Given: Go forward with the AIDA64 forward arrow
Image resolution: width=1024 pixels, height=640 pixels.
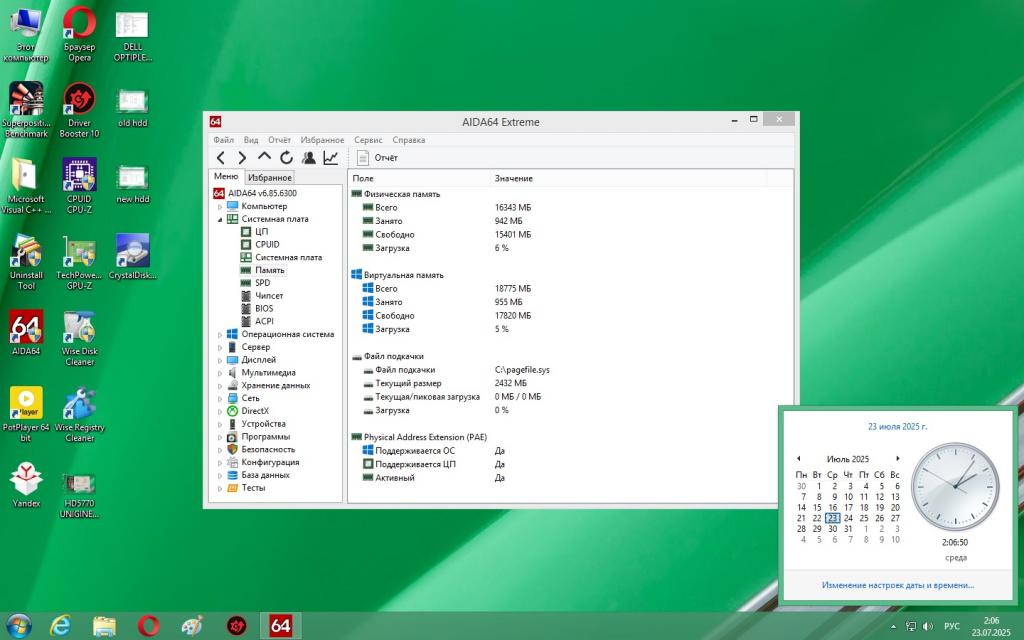Looking at the screenshot, I should click(242, 157).
